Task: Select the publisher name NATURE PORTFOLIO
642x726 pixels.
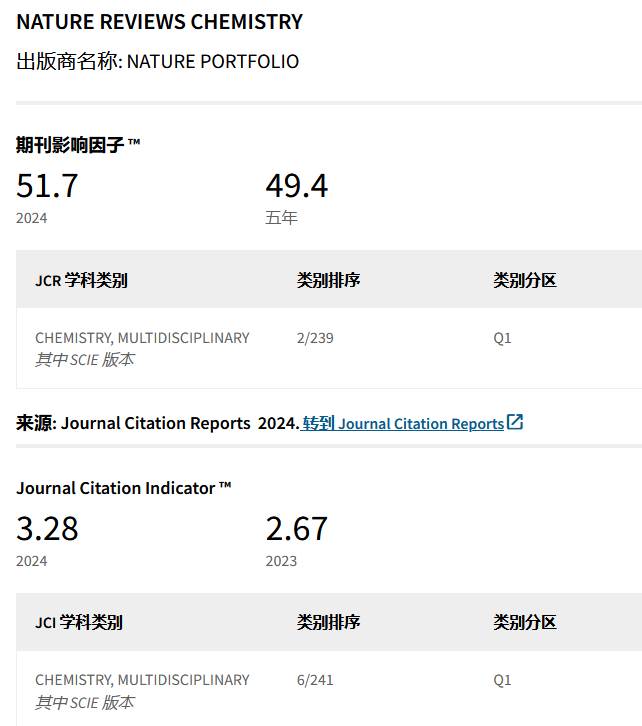Action: tap(212, 61)
